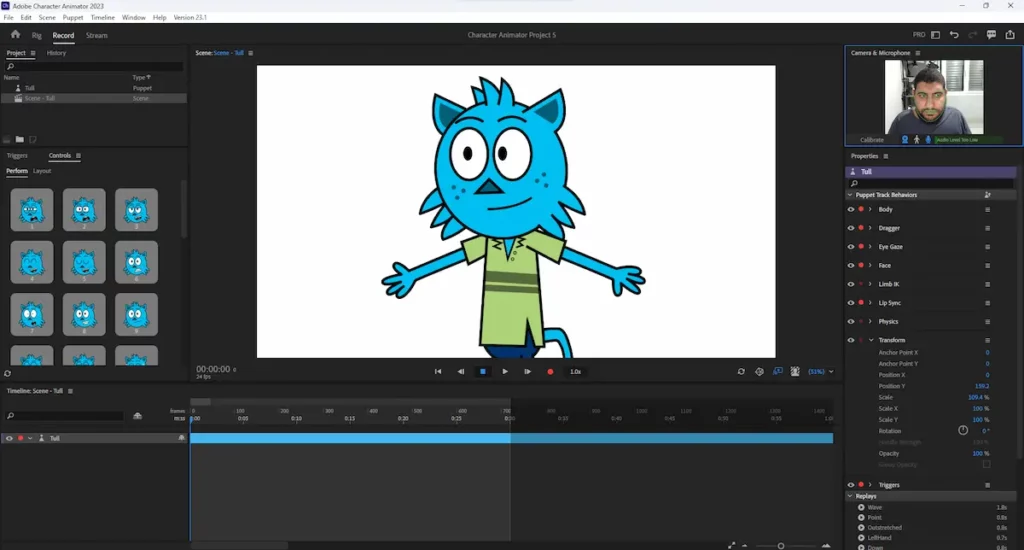The height and width of the screenshot is (550, 1024).
Task: Open Body behavior options menu icon
Action: click(x=987, y=210)
